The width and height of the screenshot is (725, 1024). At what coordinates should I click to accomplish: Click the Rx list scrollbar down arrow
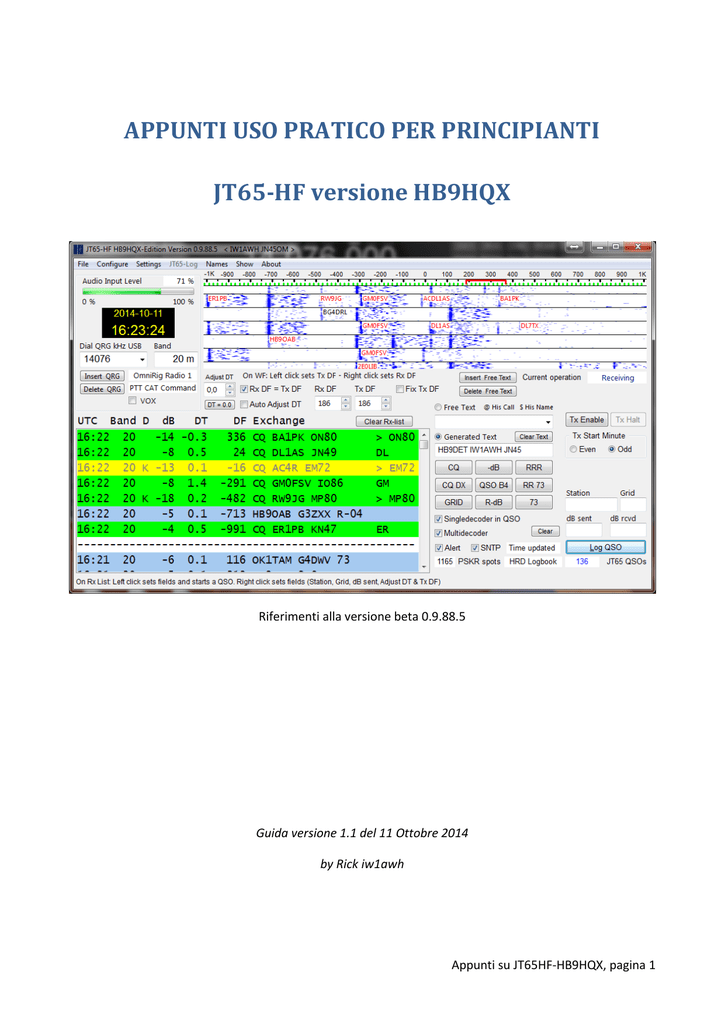click(x=425, y=566)
